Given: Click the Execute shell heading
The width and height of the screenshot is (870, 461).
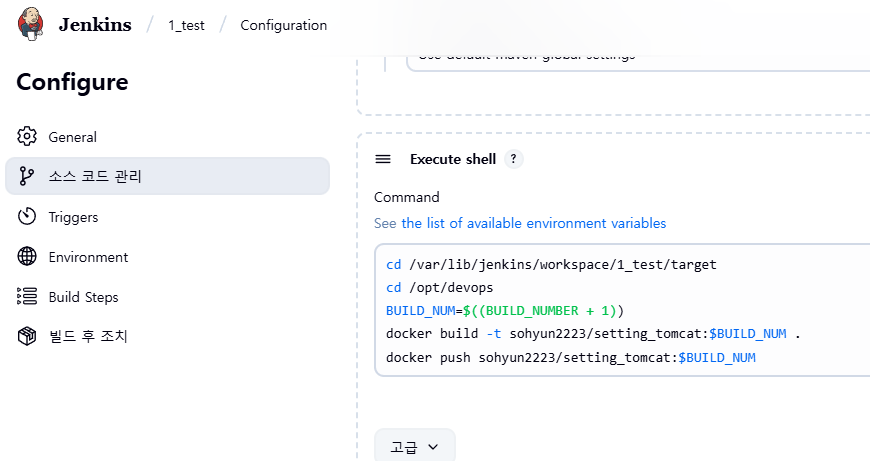Looking at the screenshot, I should click(453, 159).
